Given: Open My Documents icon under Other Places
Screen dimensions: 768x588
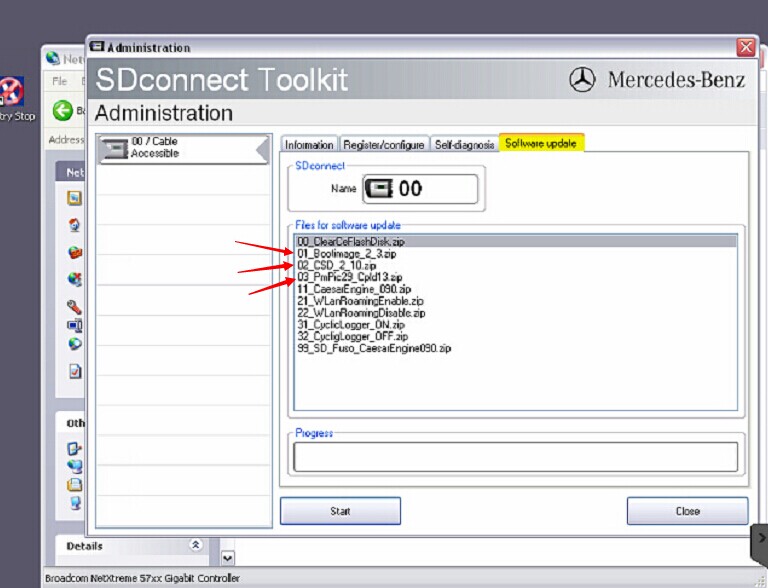Looking at the screenshot, I should click(75, 485).
